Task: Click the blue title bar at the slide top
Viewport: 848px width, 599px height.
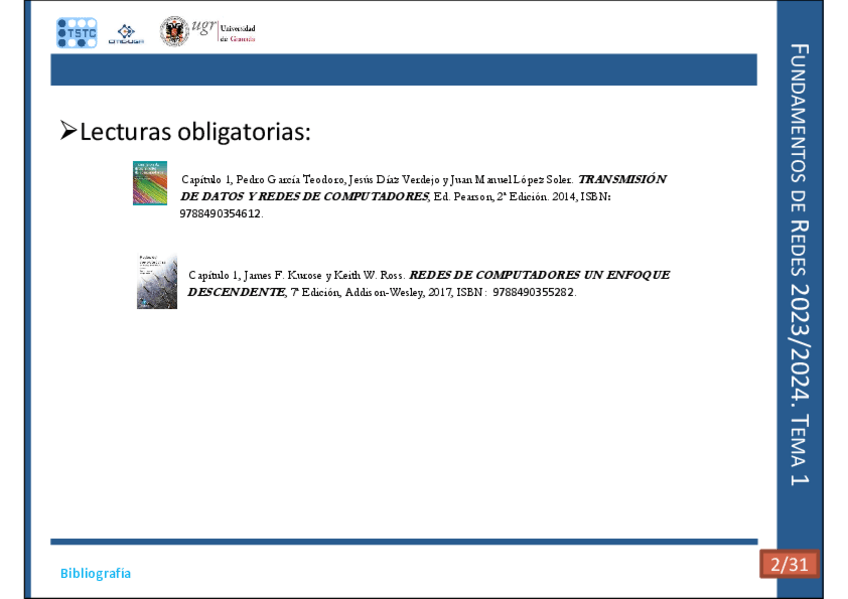Action: click(x=403, y=70)
